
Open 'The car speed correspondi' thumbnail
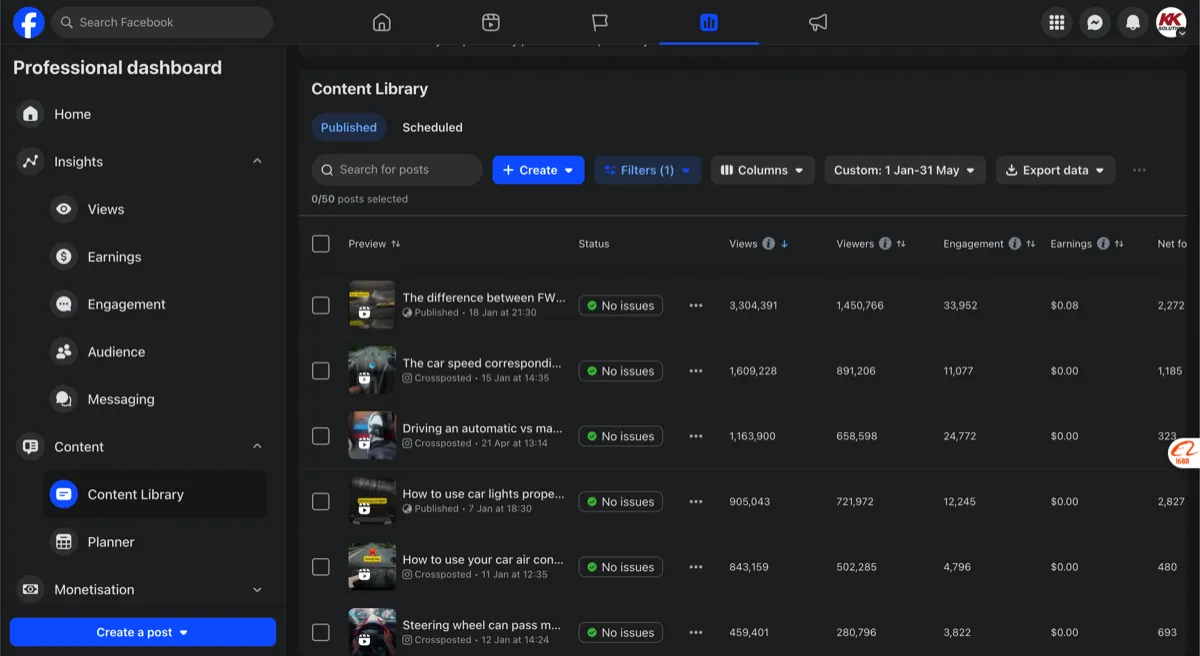[x=372, y=371]
